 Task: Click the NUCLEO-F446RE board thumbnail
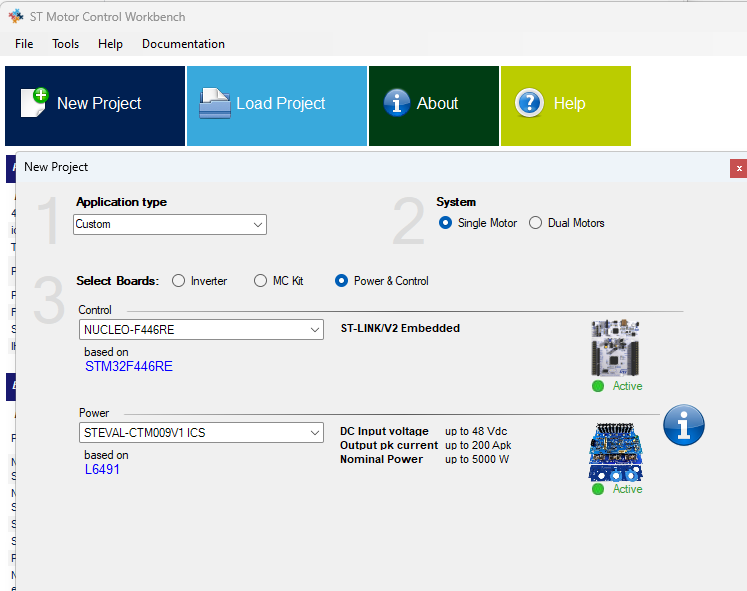615,348
